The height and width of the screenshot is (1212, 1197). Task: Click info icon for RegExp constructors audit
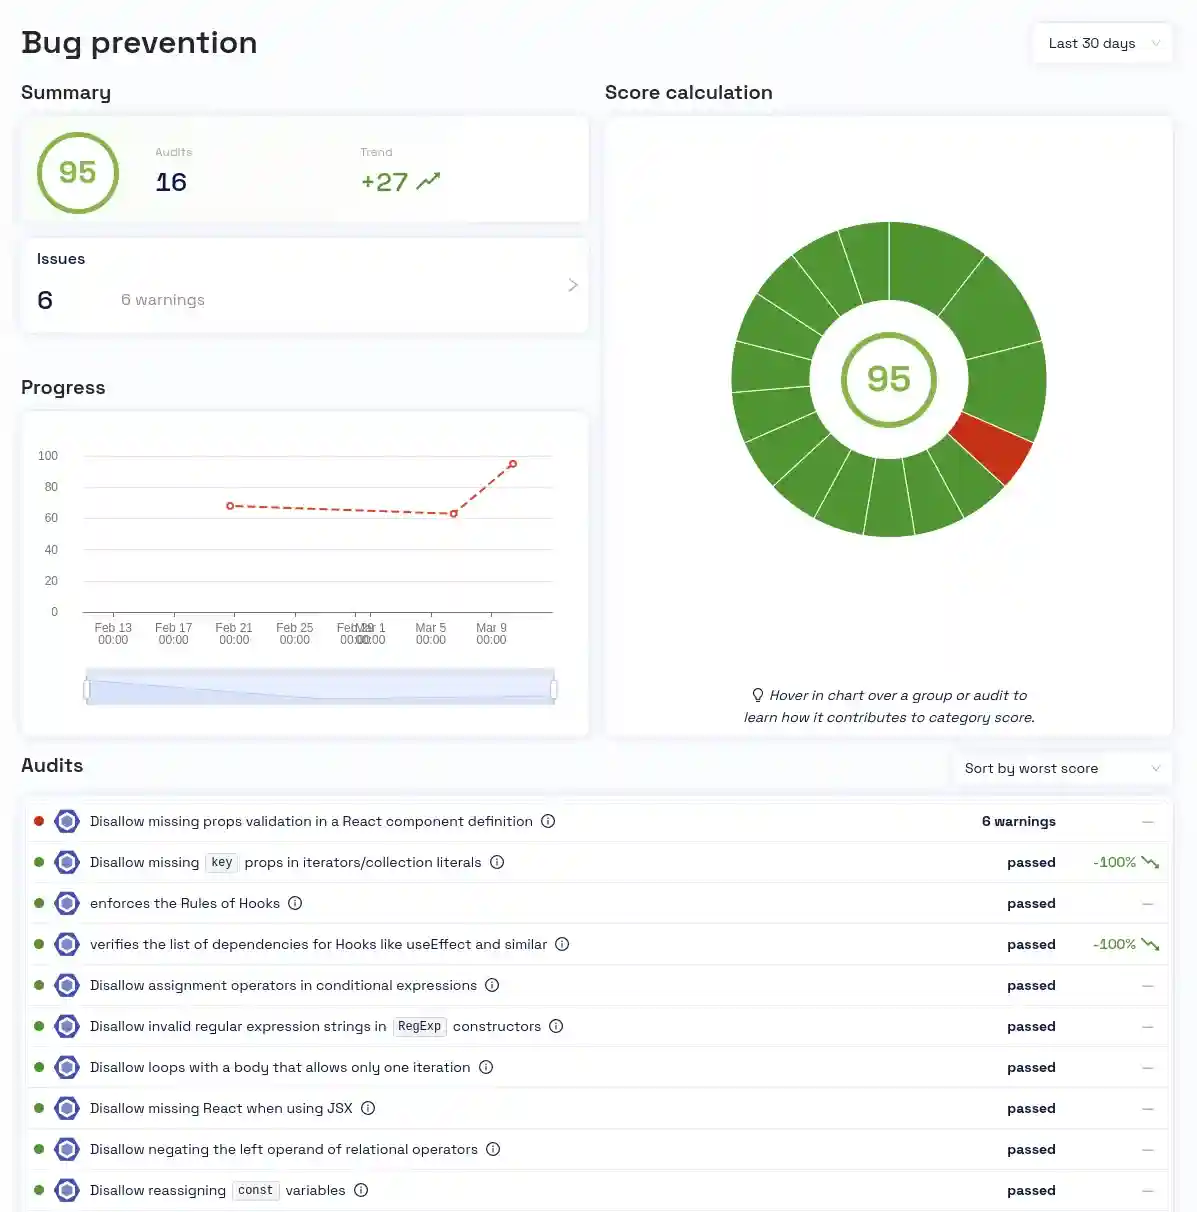coord(556,1026)
